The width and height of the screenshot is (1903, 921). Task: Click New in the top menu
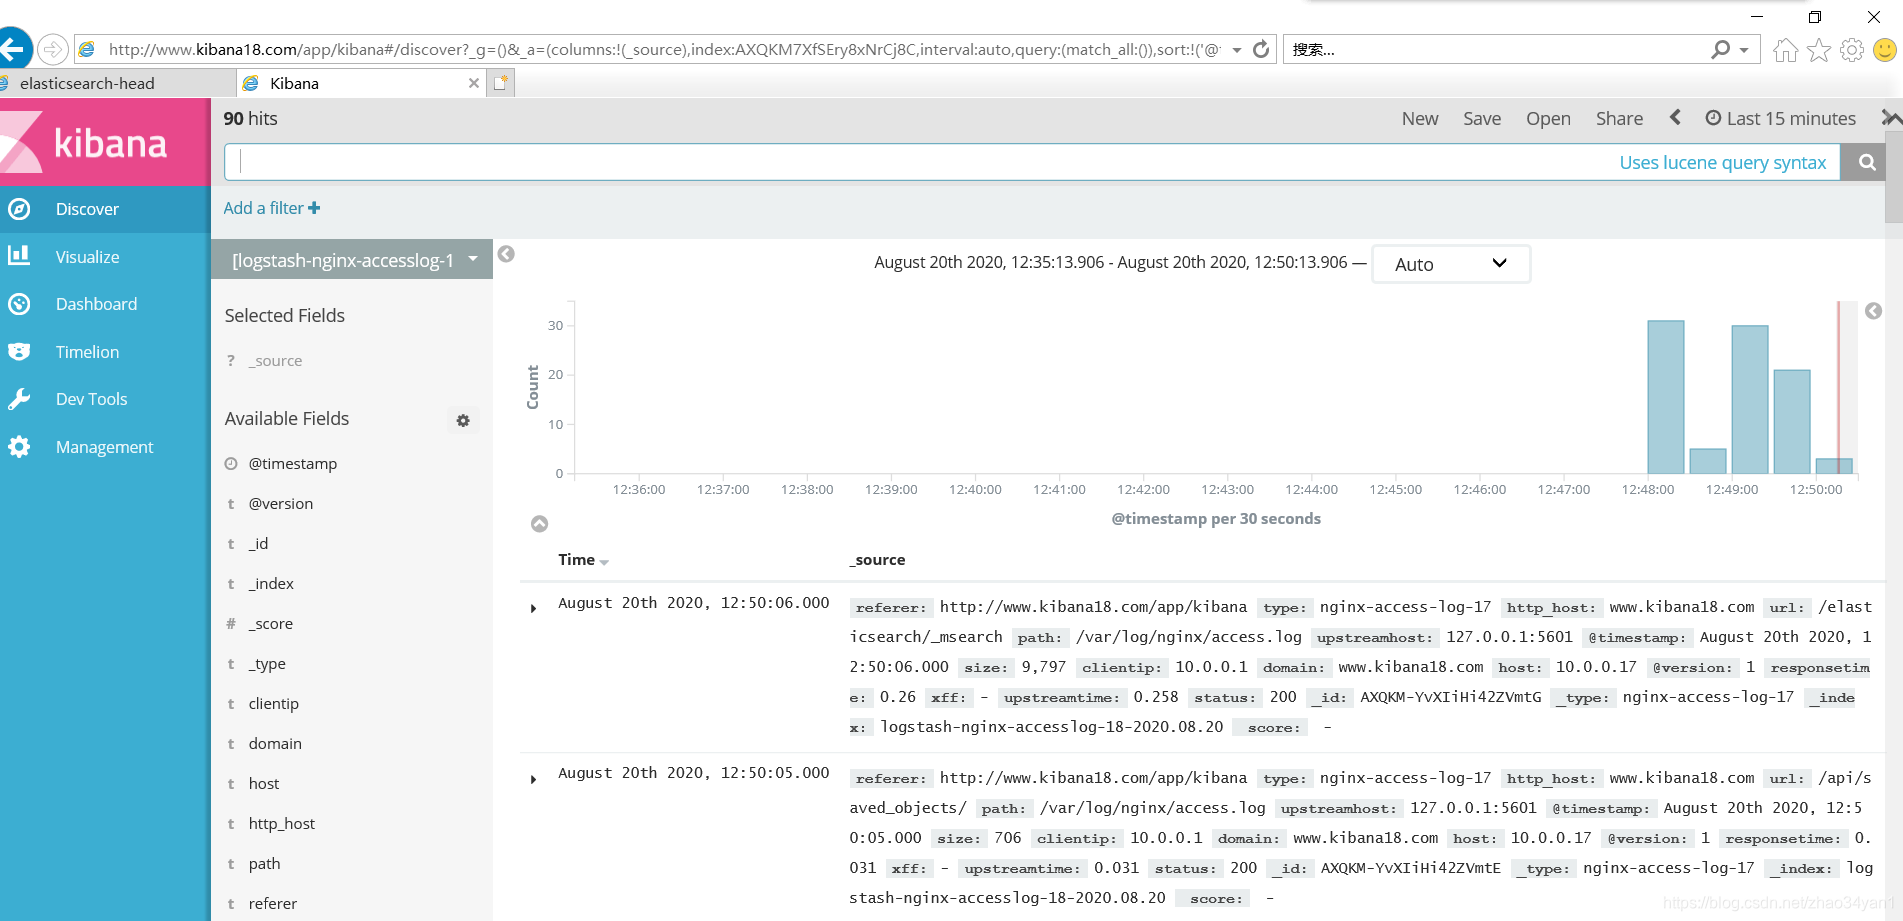tap(1420, 119)
